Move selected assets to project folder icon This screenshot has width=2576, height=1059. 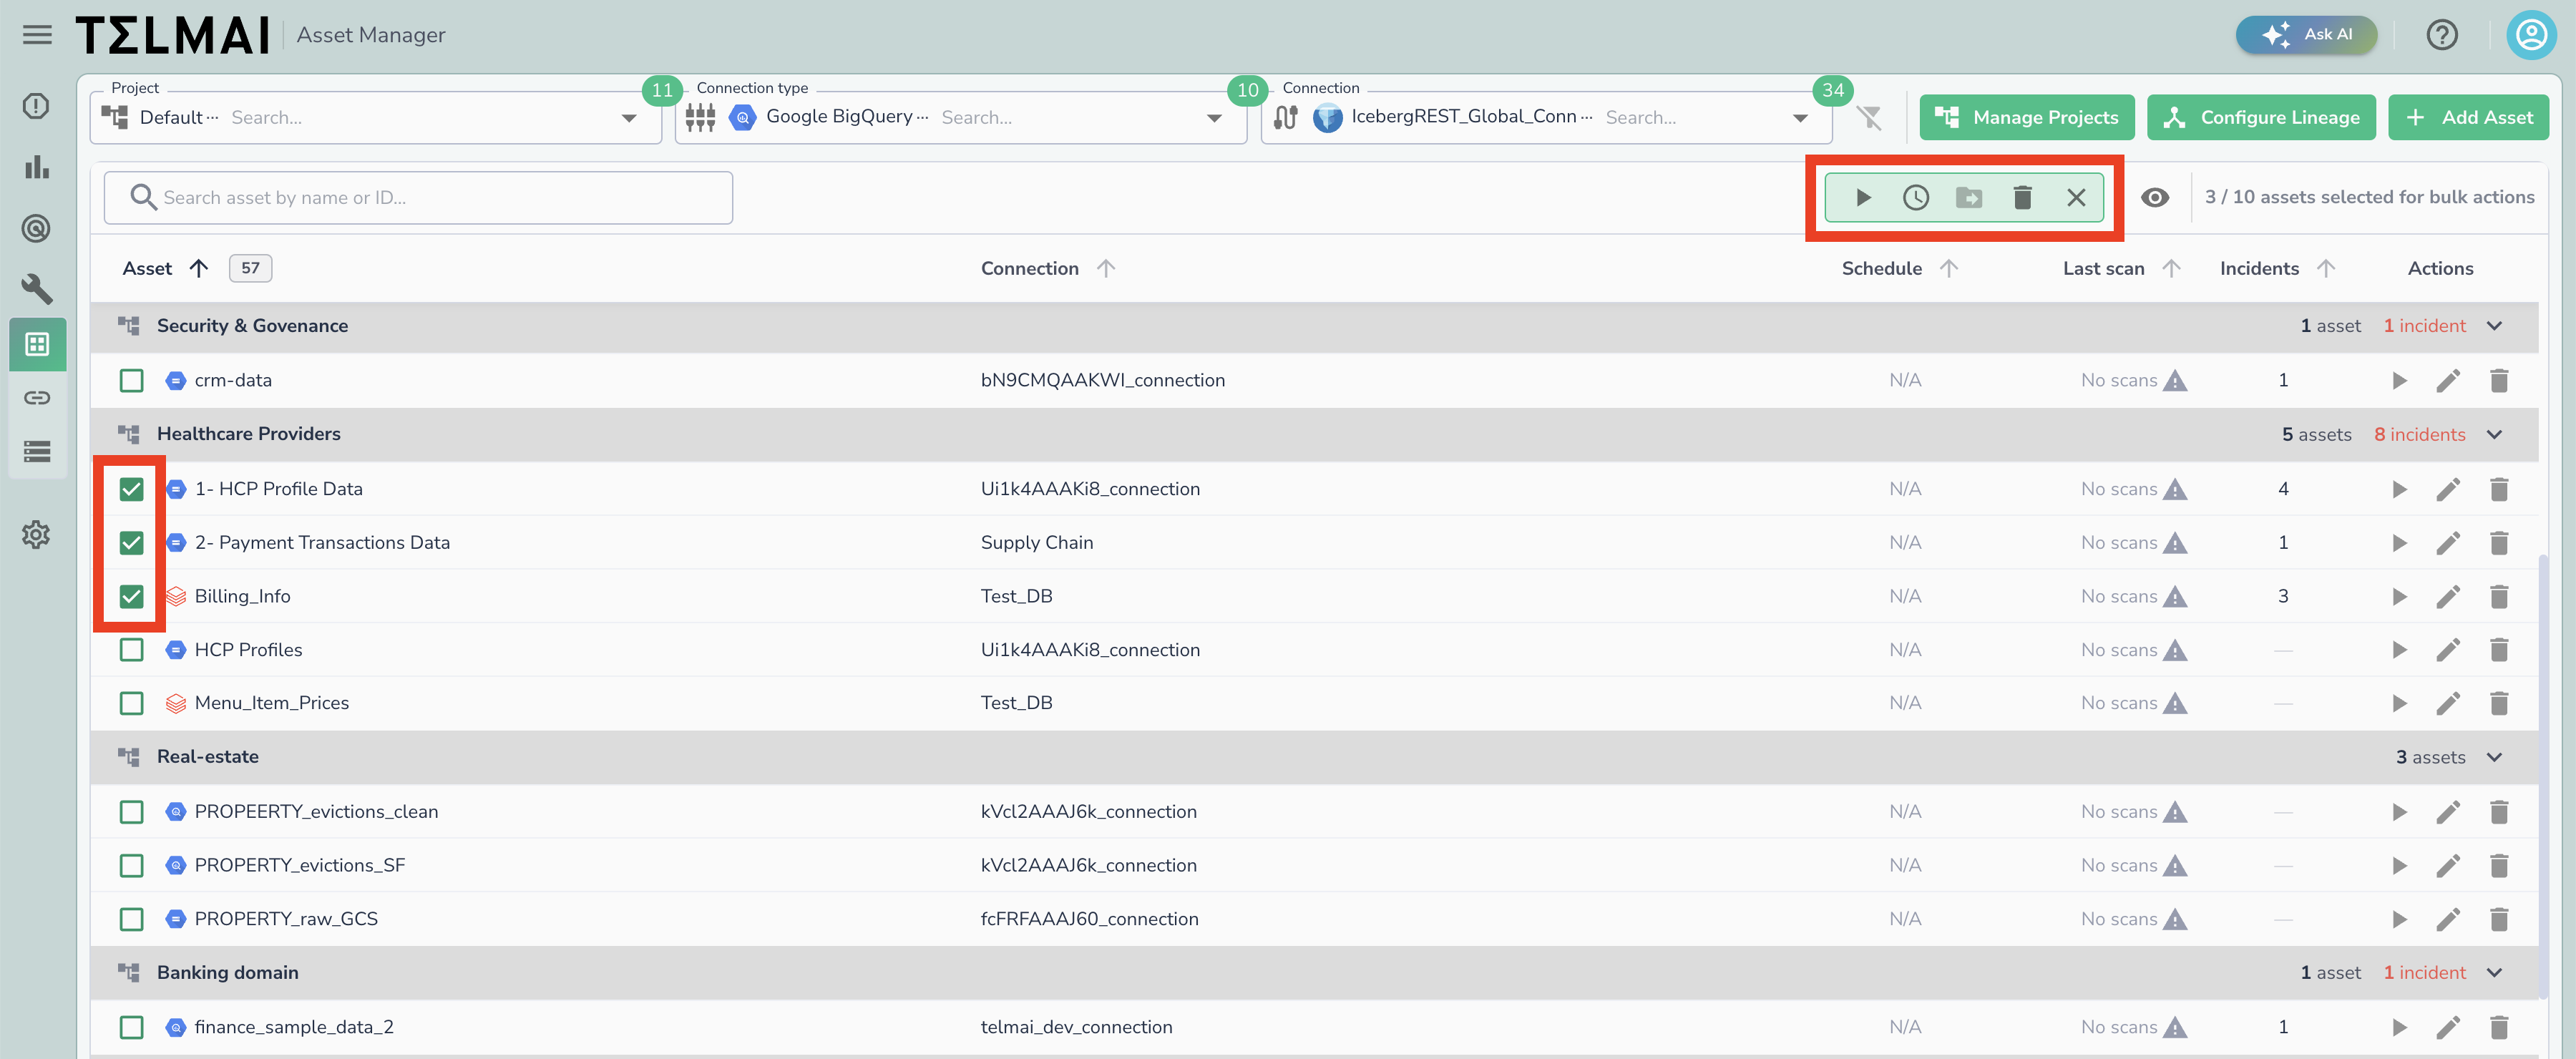coord(1969,198)
